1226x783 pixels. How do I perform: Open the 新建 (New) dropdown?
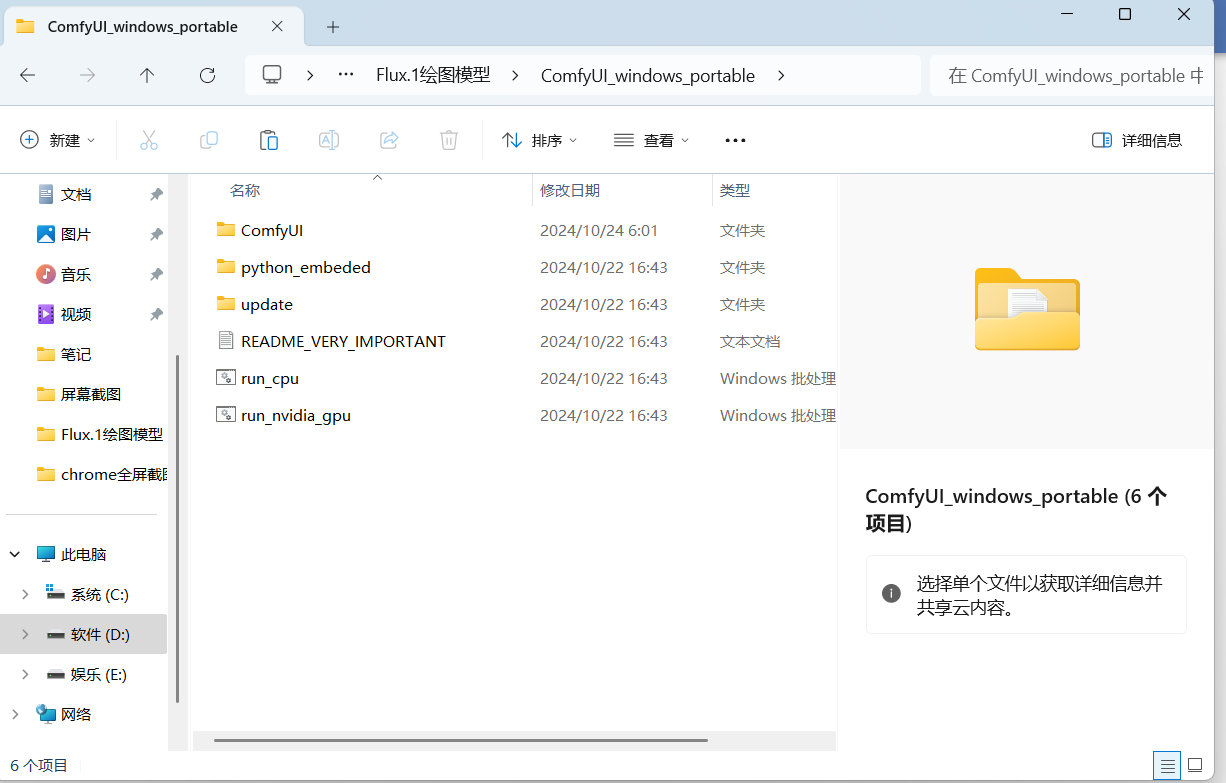(58, 140)
